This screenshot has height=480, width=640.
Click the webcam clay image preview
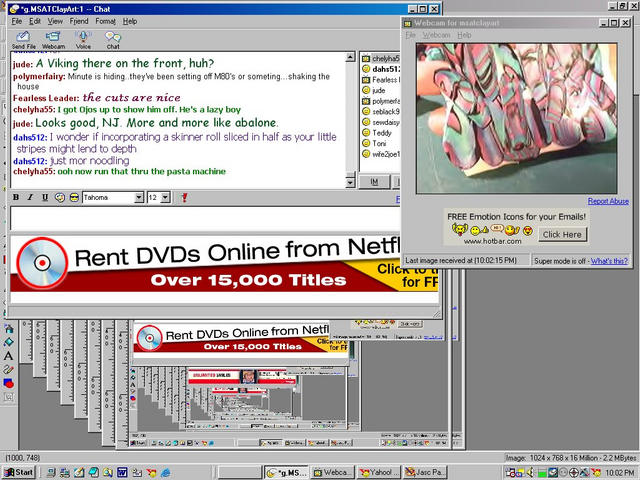[516, 118]
